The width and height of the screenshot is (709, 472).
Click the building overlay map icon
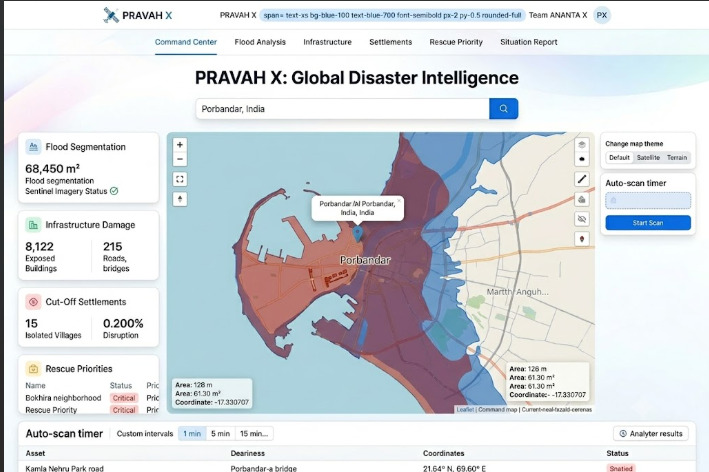tap(582, 199)
